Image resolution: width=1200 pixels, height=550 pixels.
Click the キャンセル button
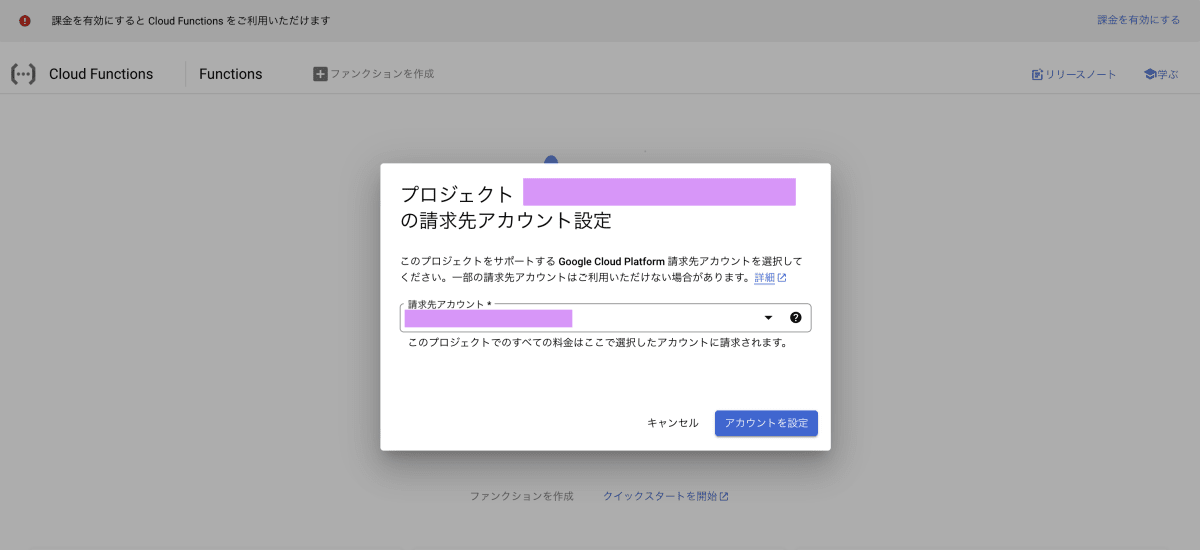pos(673,423)
